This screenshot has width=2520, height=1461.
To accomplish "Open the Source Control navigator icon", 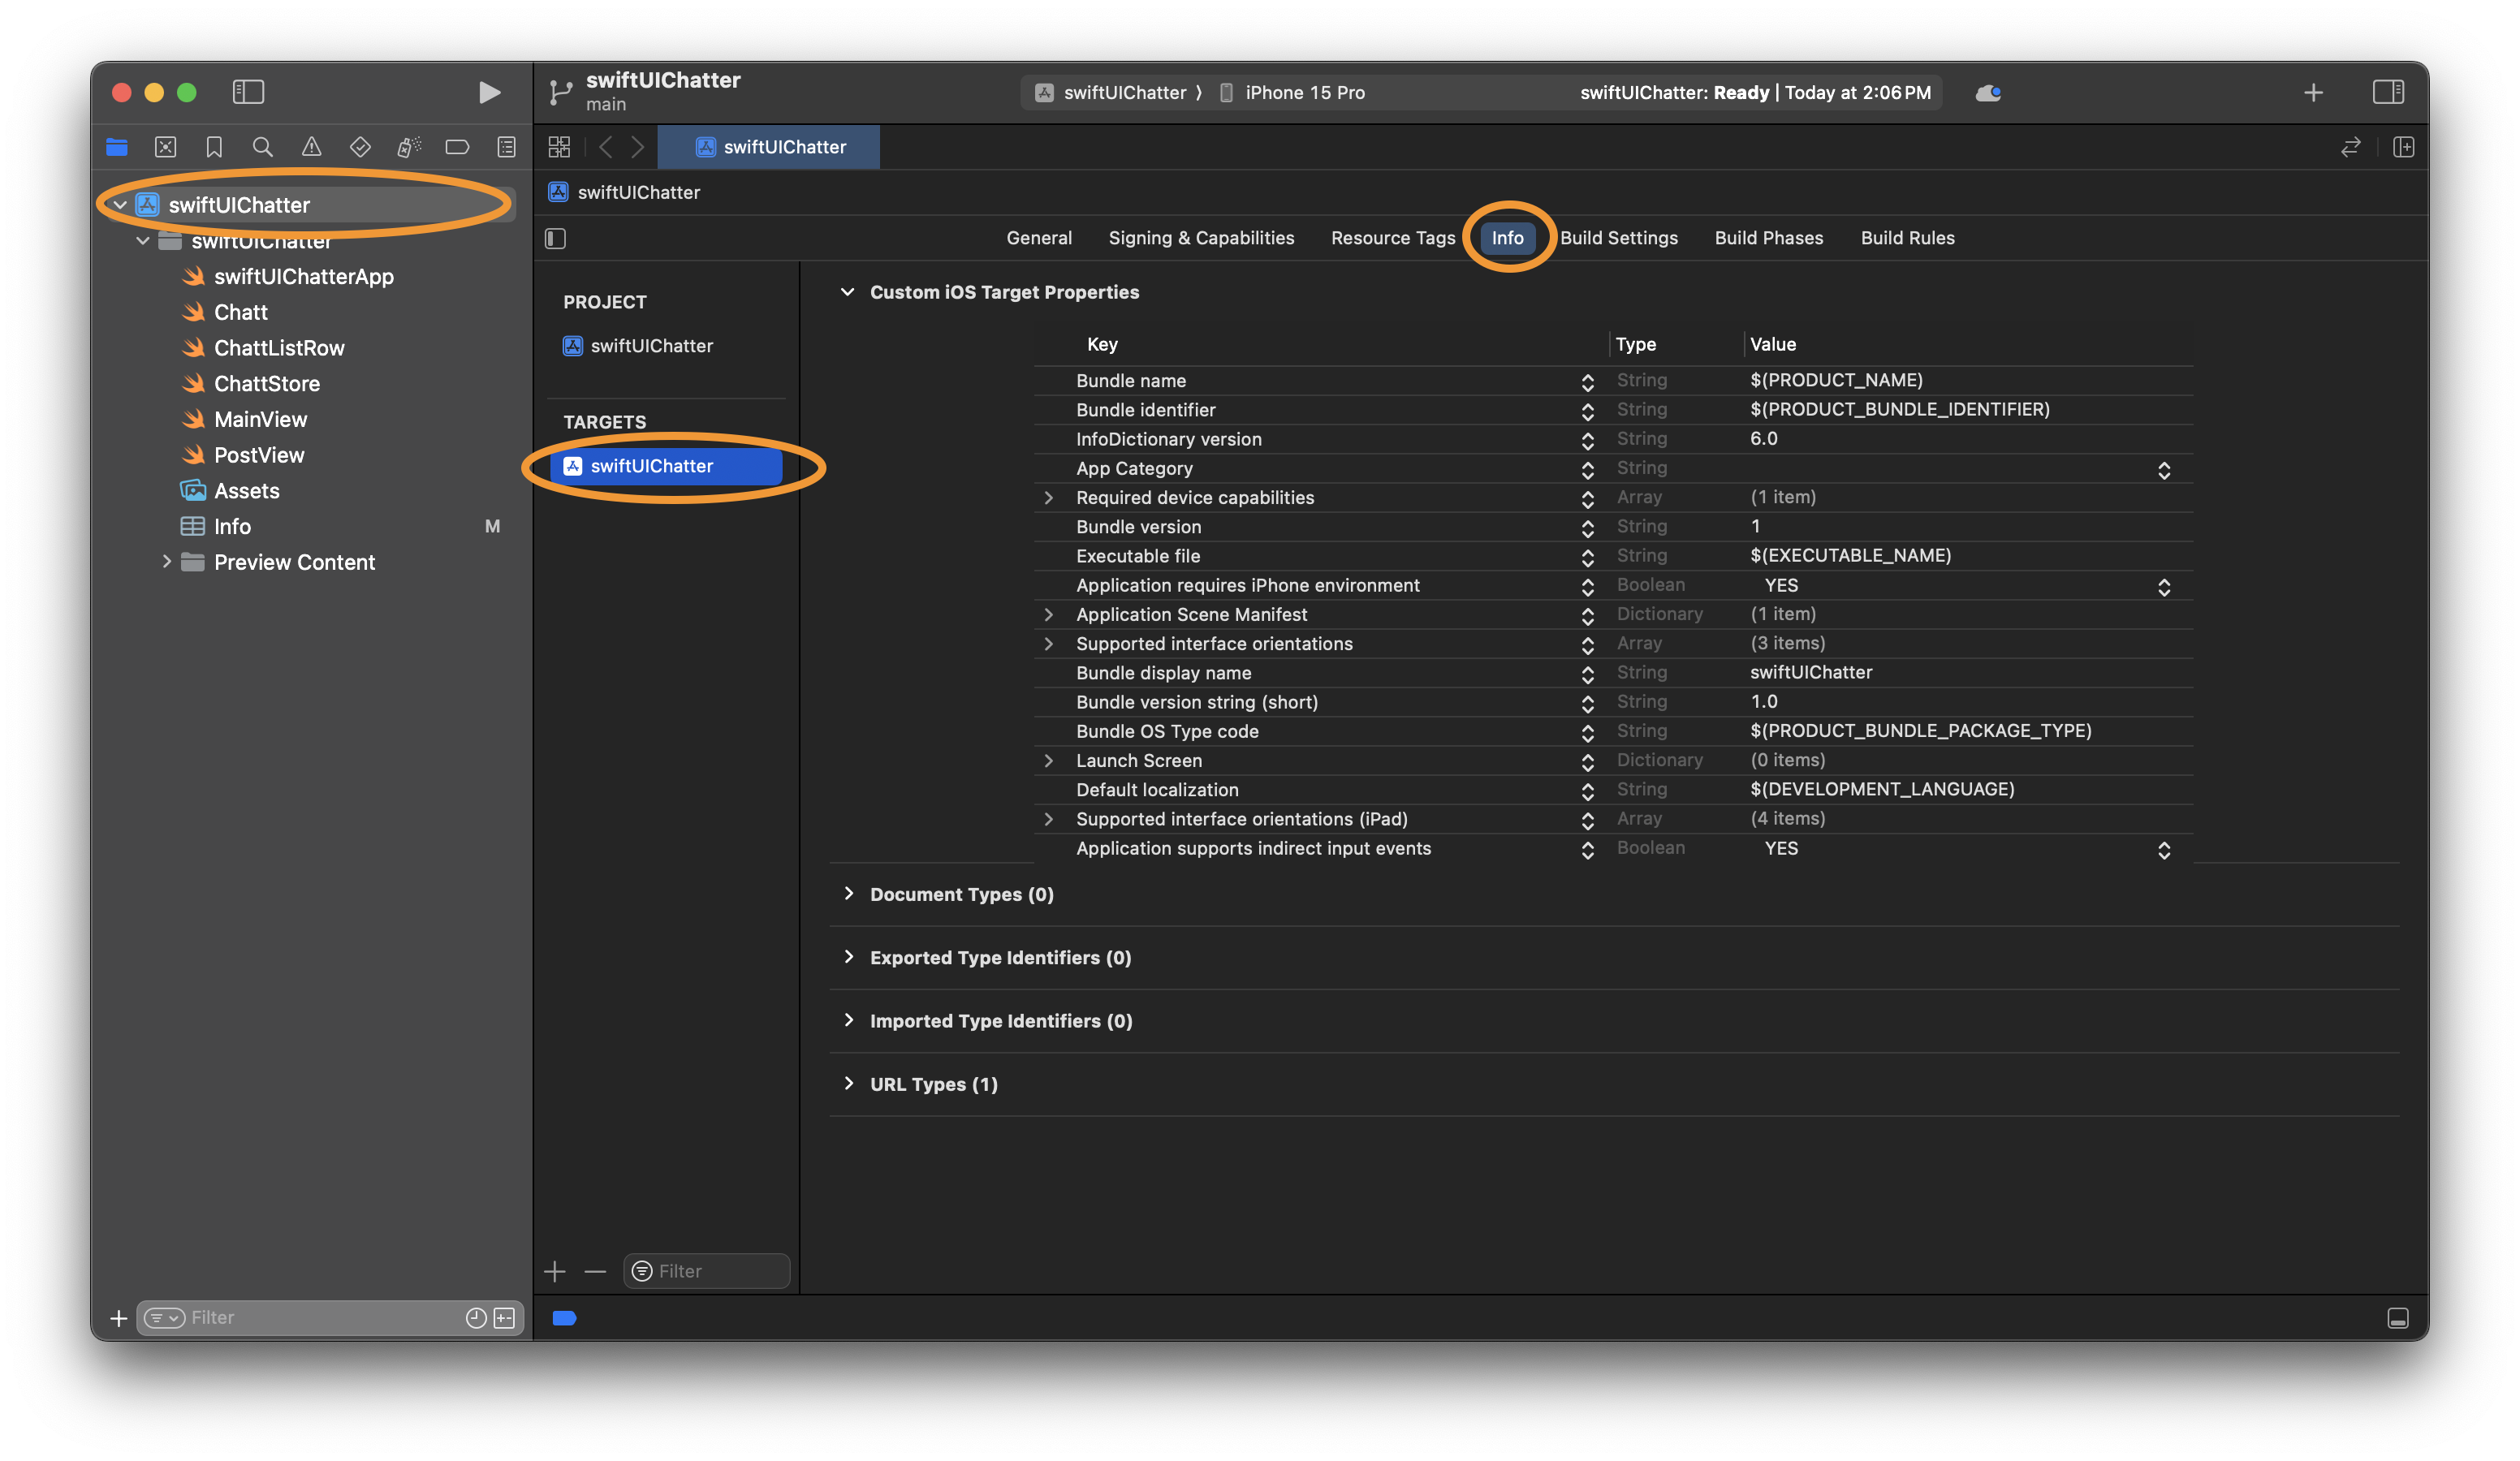I will pos(166,147).
